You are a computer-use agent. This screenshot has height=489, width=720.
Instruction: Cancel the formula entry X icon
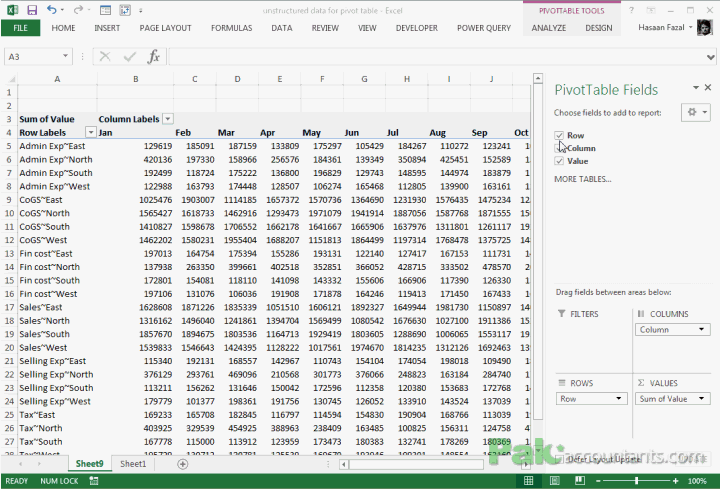105,56
